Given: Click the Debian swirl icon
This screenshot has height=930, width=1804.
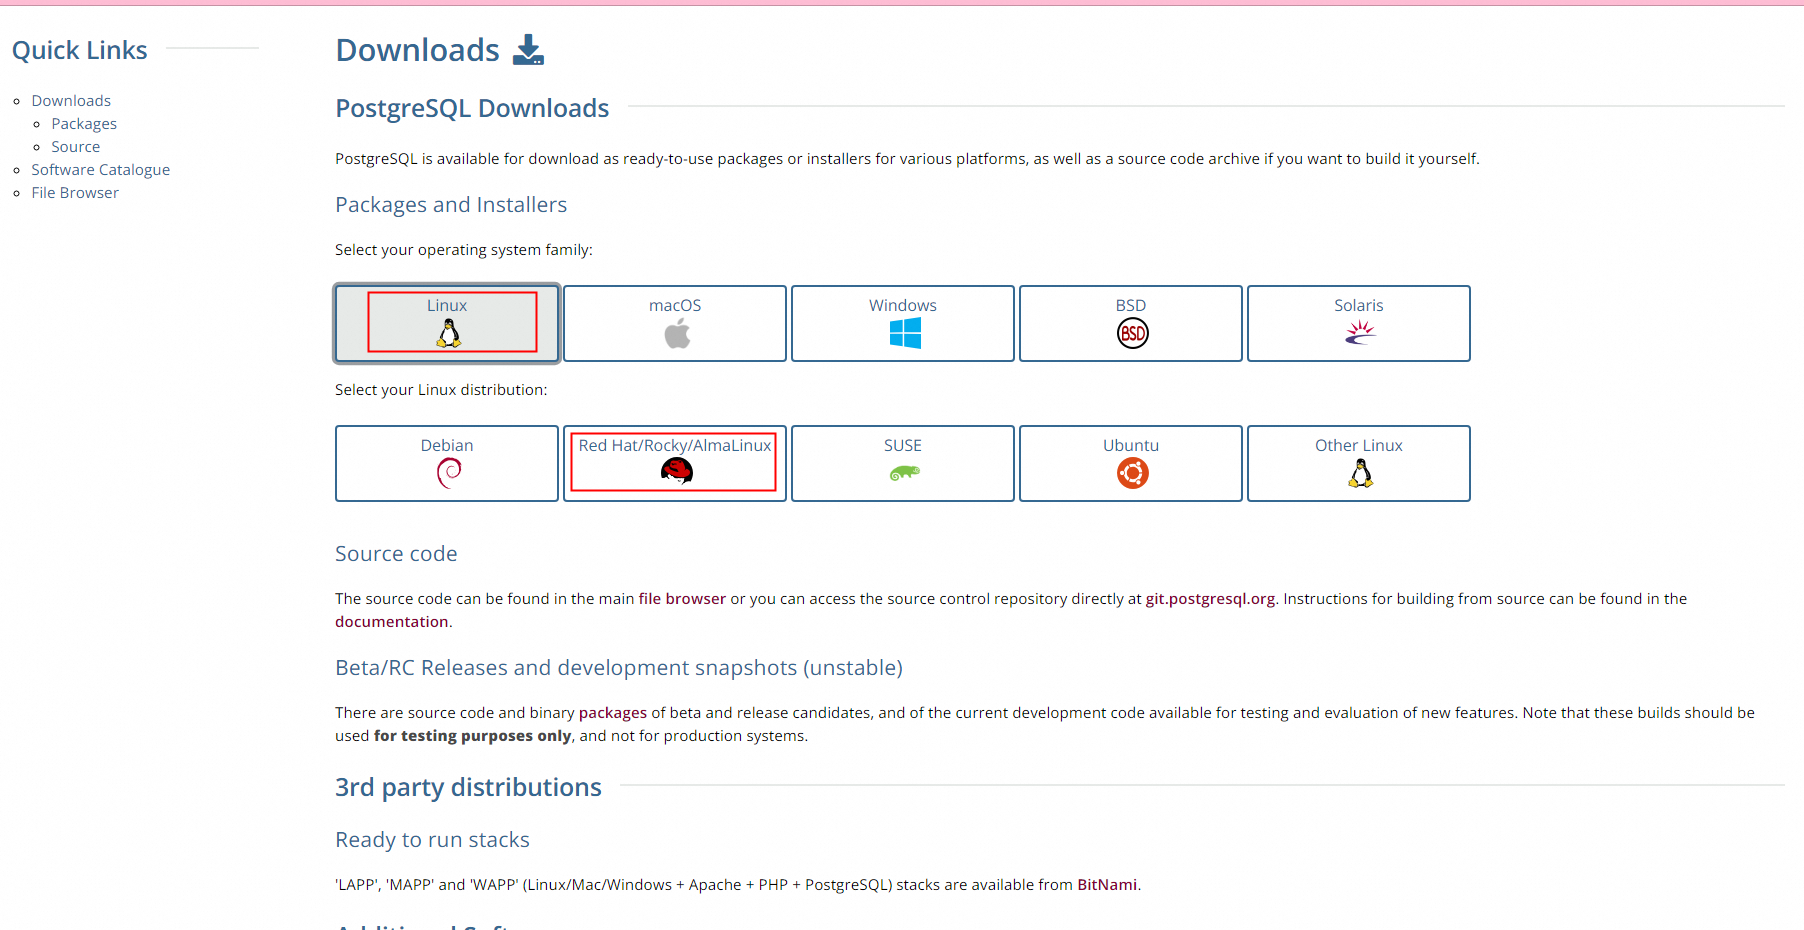Looking at the screenshot, I should [447, 473].
